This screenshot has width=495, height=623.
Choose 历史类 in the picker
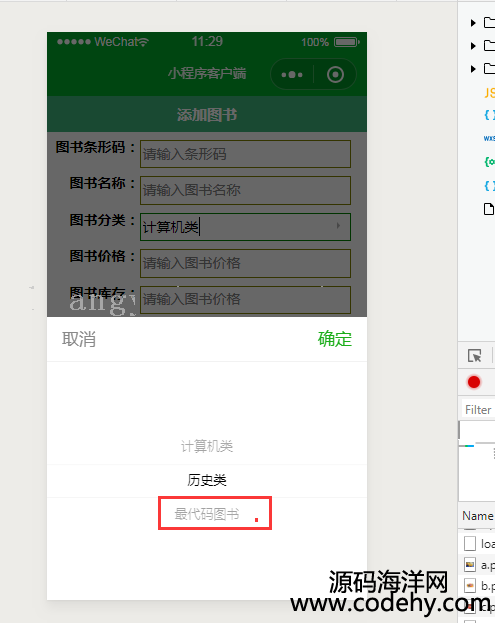click(x=207, y=480)
